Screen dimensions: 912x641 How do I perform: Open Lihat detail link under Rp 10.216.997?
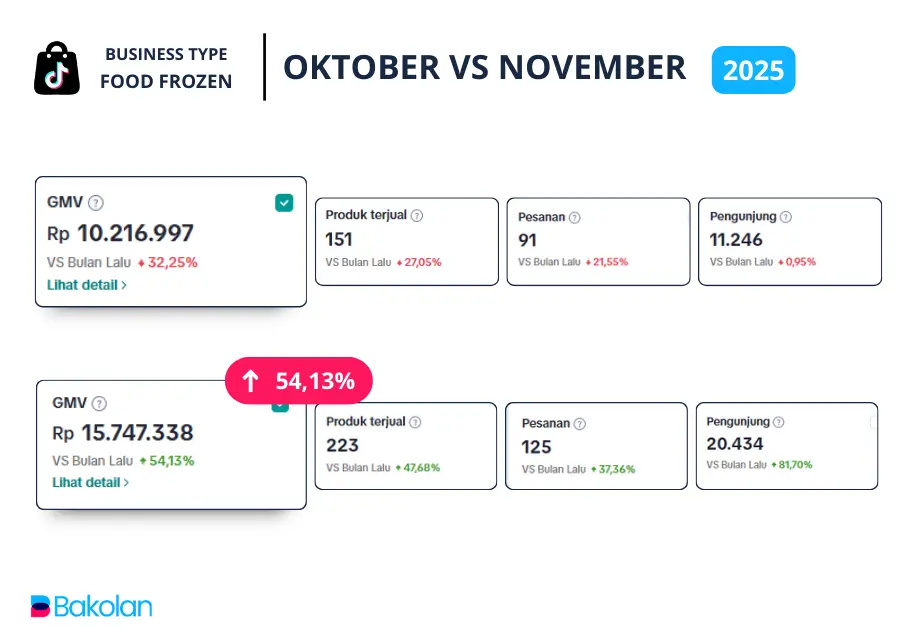[87, 285]
